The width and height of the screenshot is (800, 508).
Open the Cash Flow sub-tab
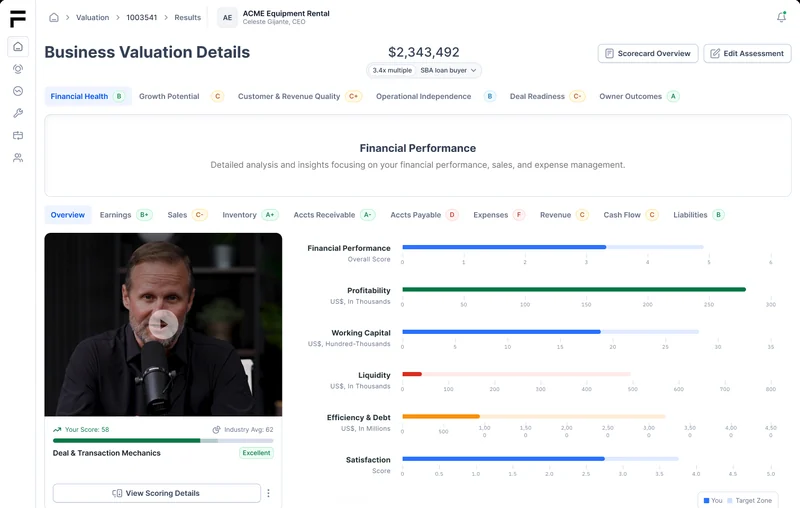point(630,215)
